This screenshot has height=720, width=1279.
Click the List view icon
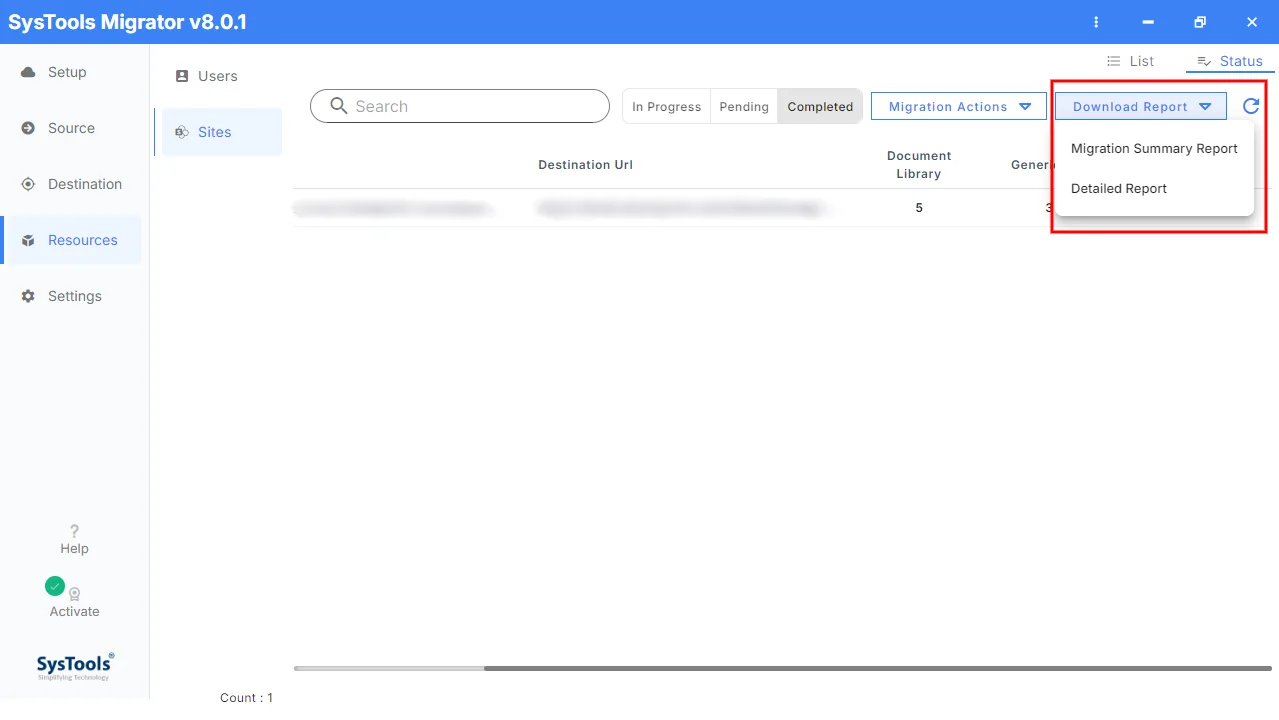[1114, 61]
